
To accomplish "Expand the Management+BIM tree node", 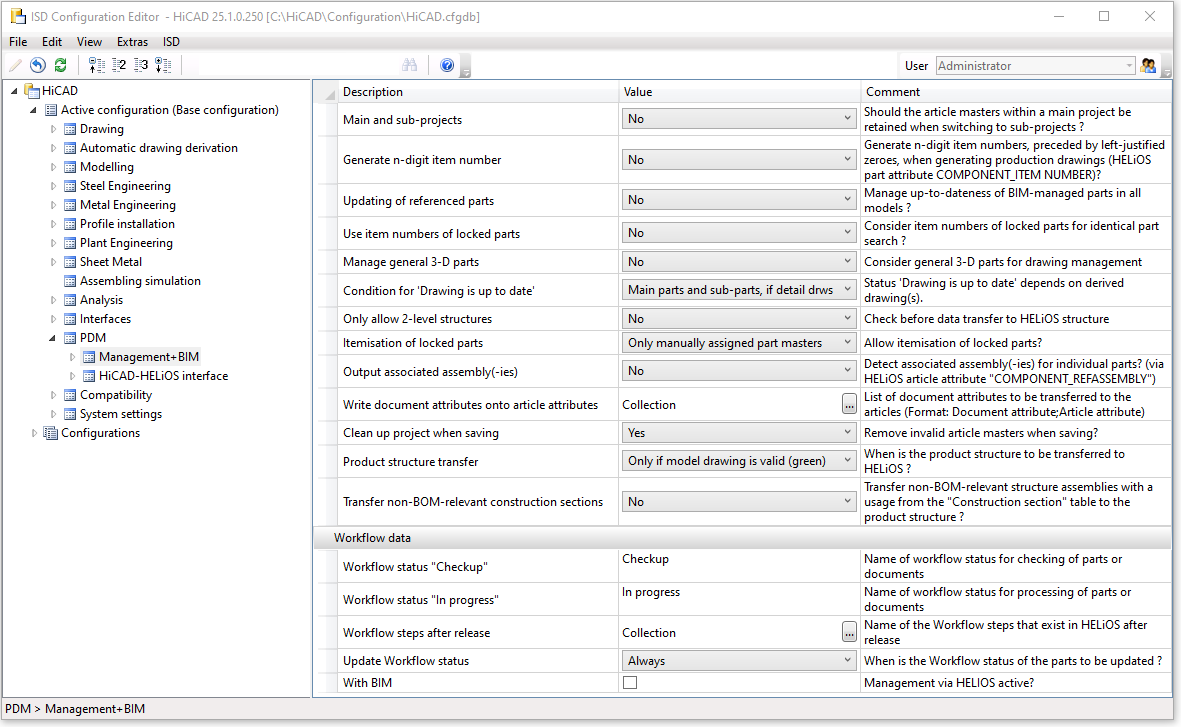I will point(72,357).
